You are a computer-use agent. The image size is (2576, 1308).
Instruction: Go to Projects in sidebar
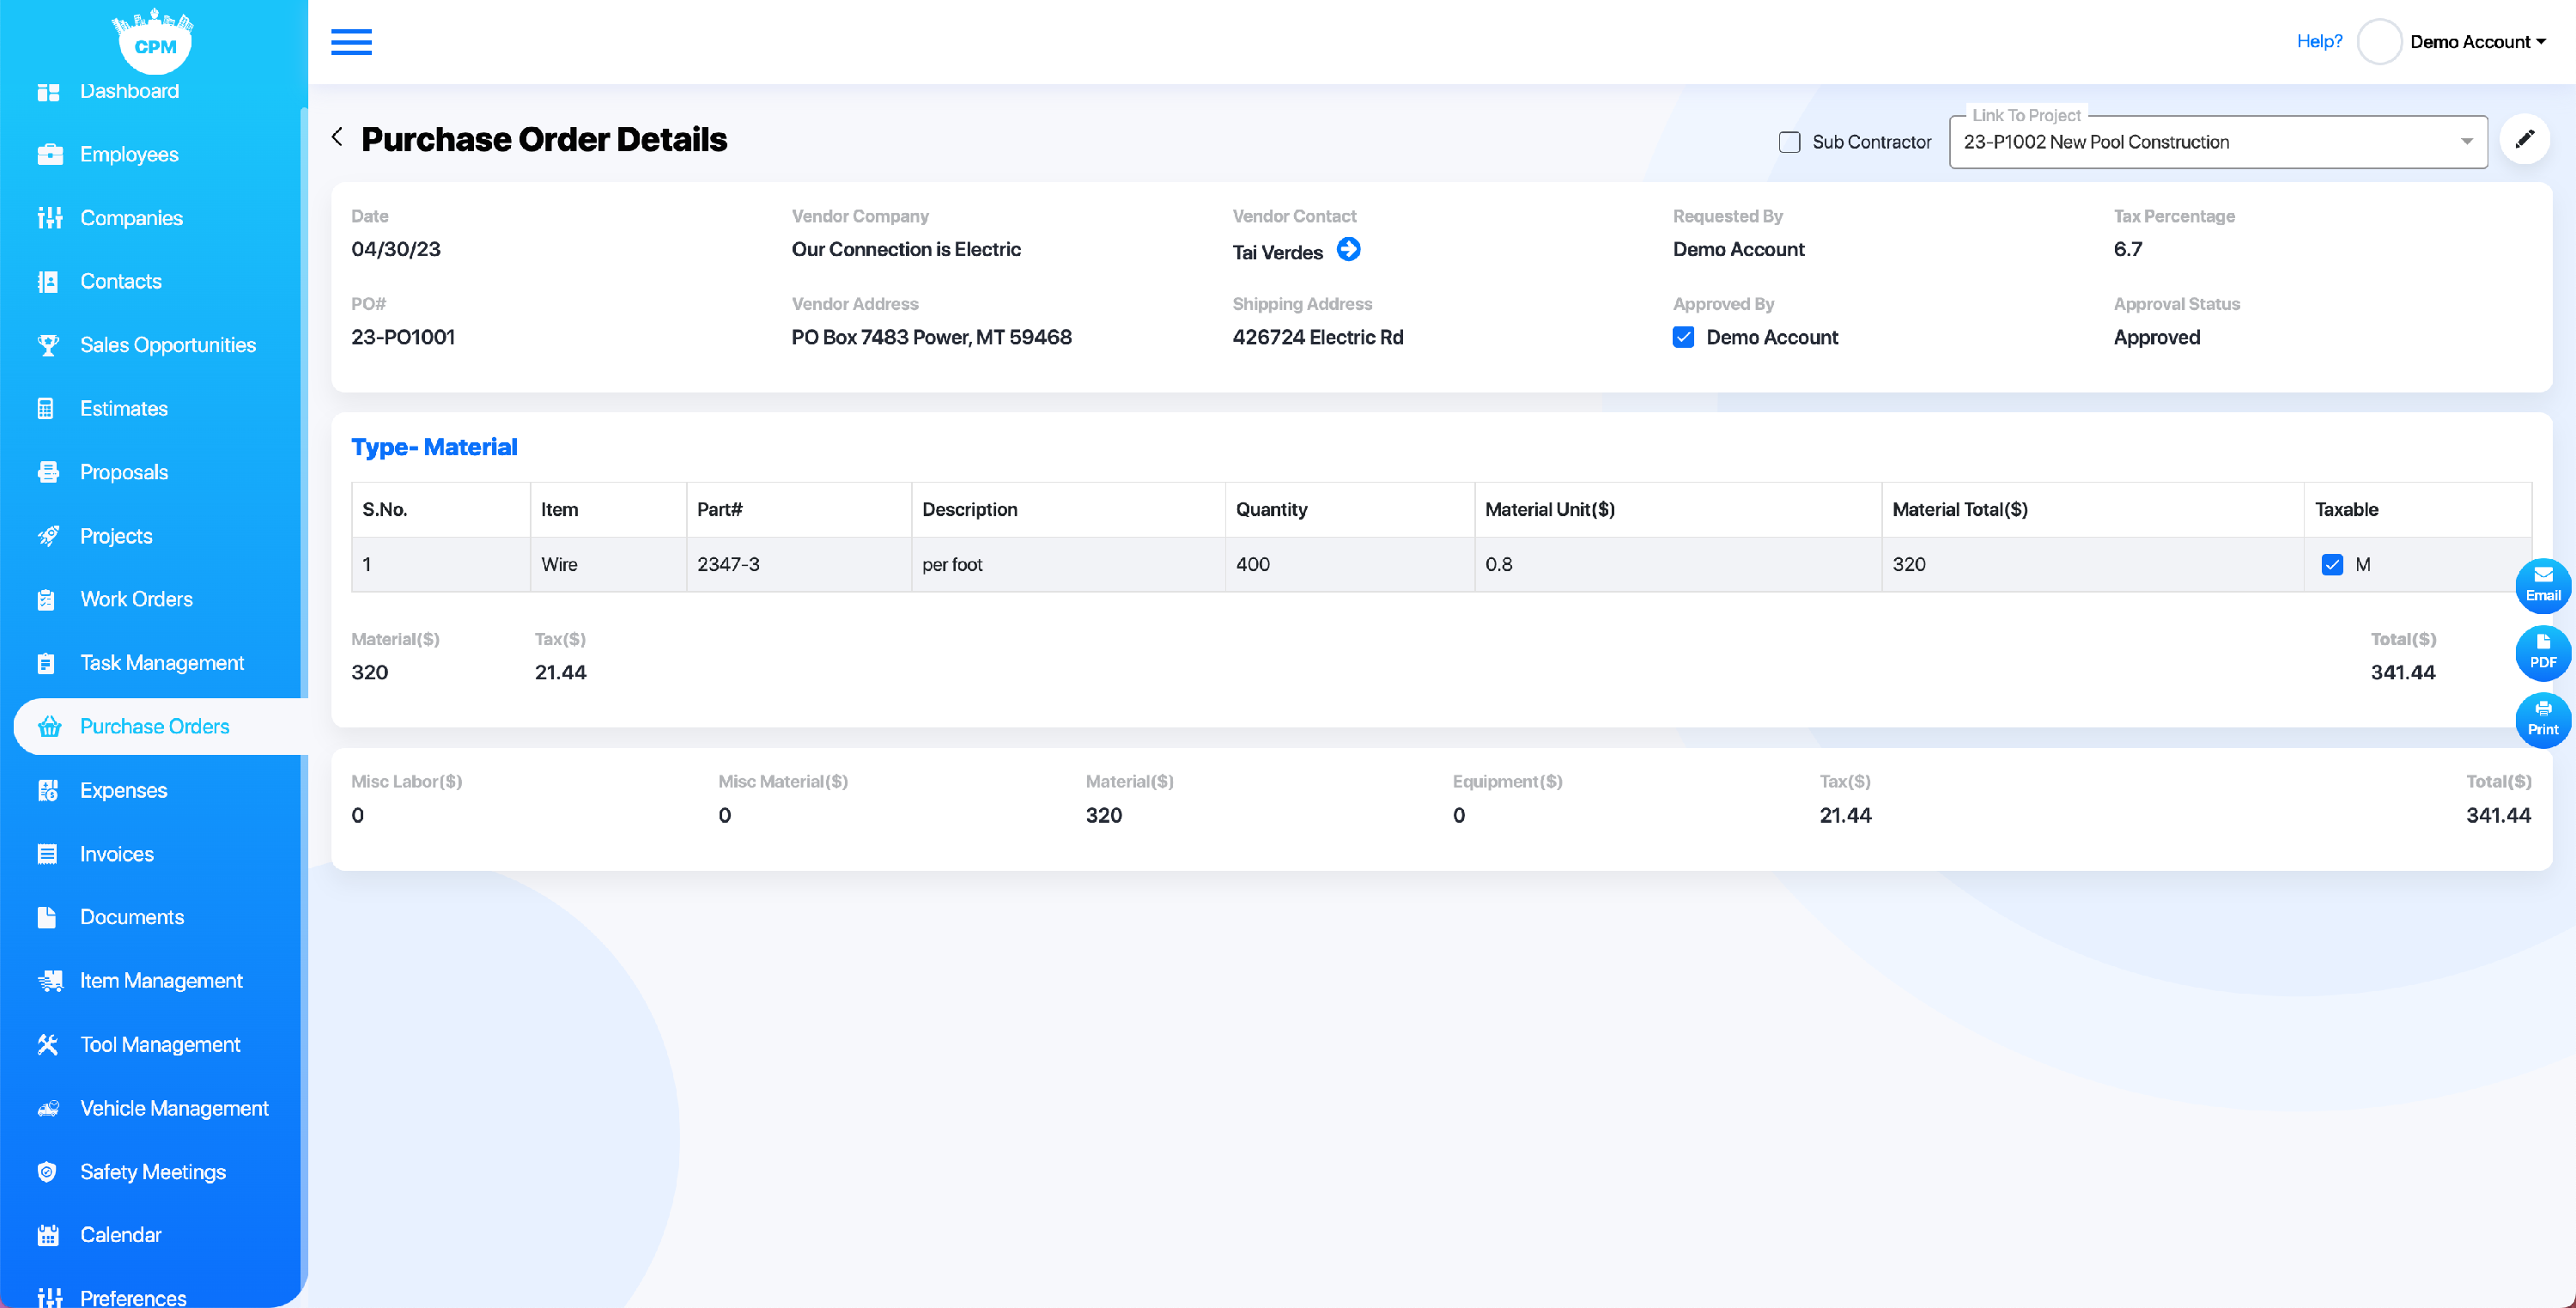tap(116, 536)
